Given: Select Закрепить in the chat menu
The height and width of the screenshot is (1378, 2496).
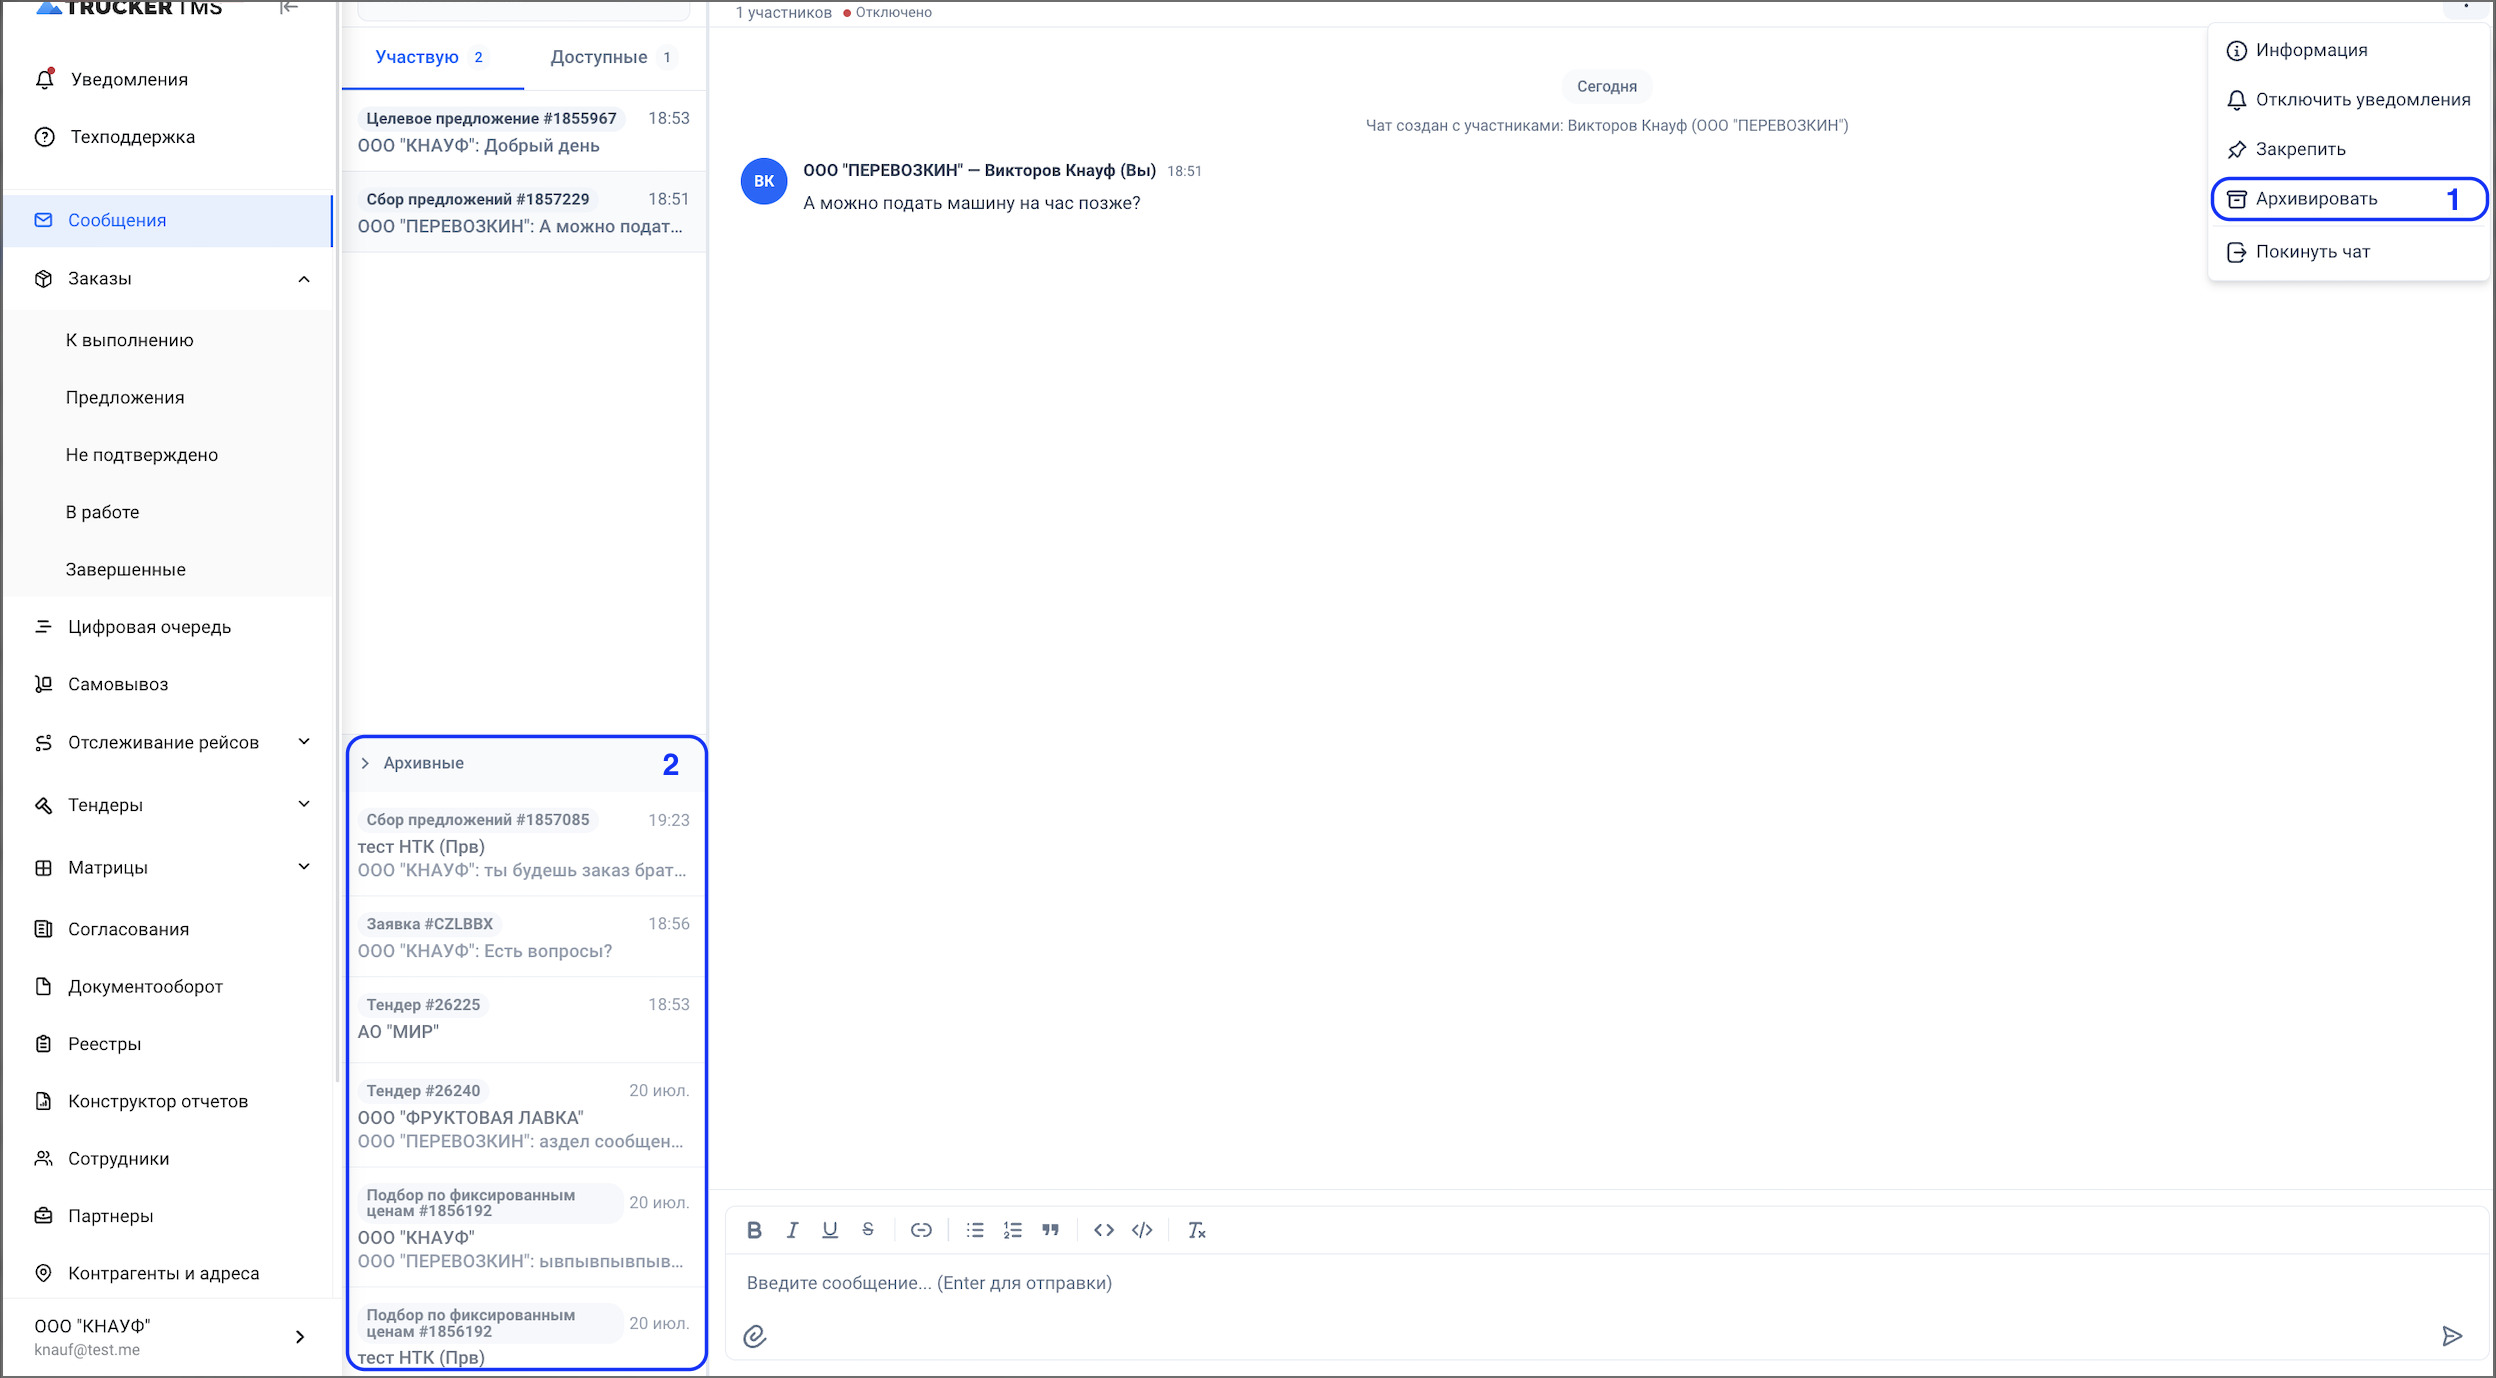Looking at the screenshot, I should pos(2347,149).
